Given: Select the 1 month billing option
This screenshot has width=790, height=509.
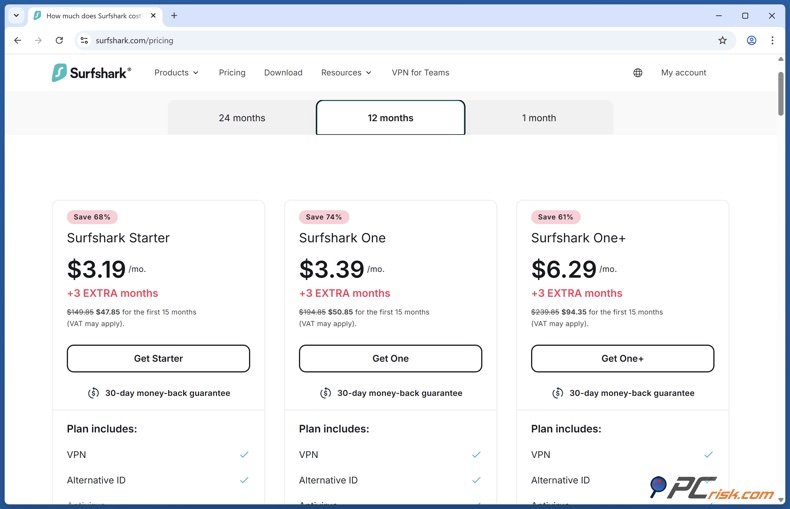Looking at the screenshot, I should 538,118.
